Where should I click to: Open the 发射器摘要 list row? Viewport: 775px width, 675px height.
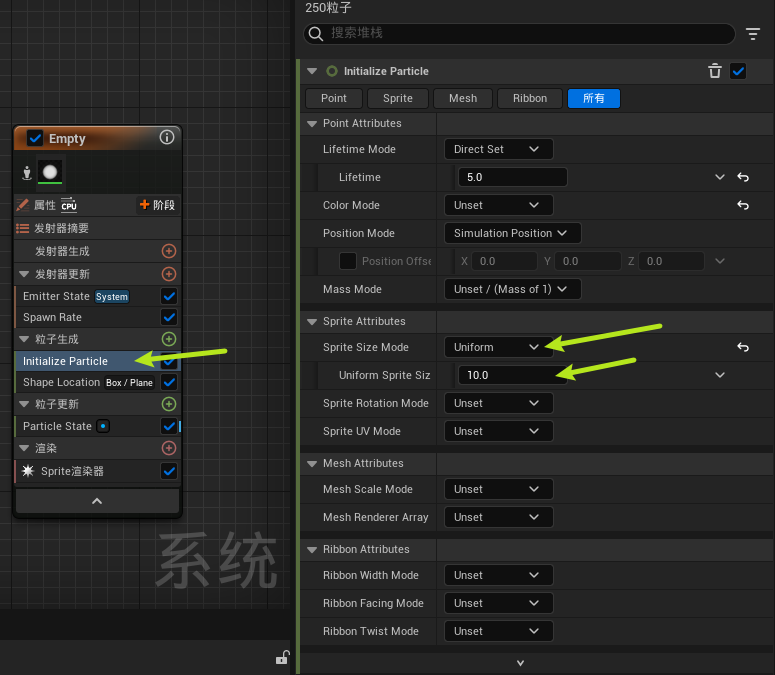[x=97, y=228]
